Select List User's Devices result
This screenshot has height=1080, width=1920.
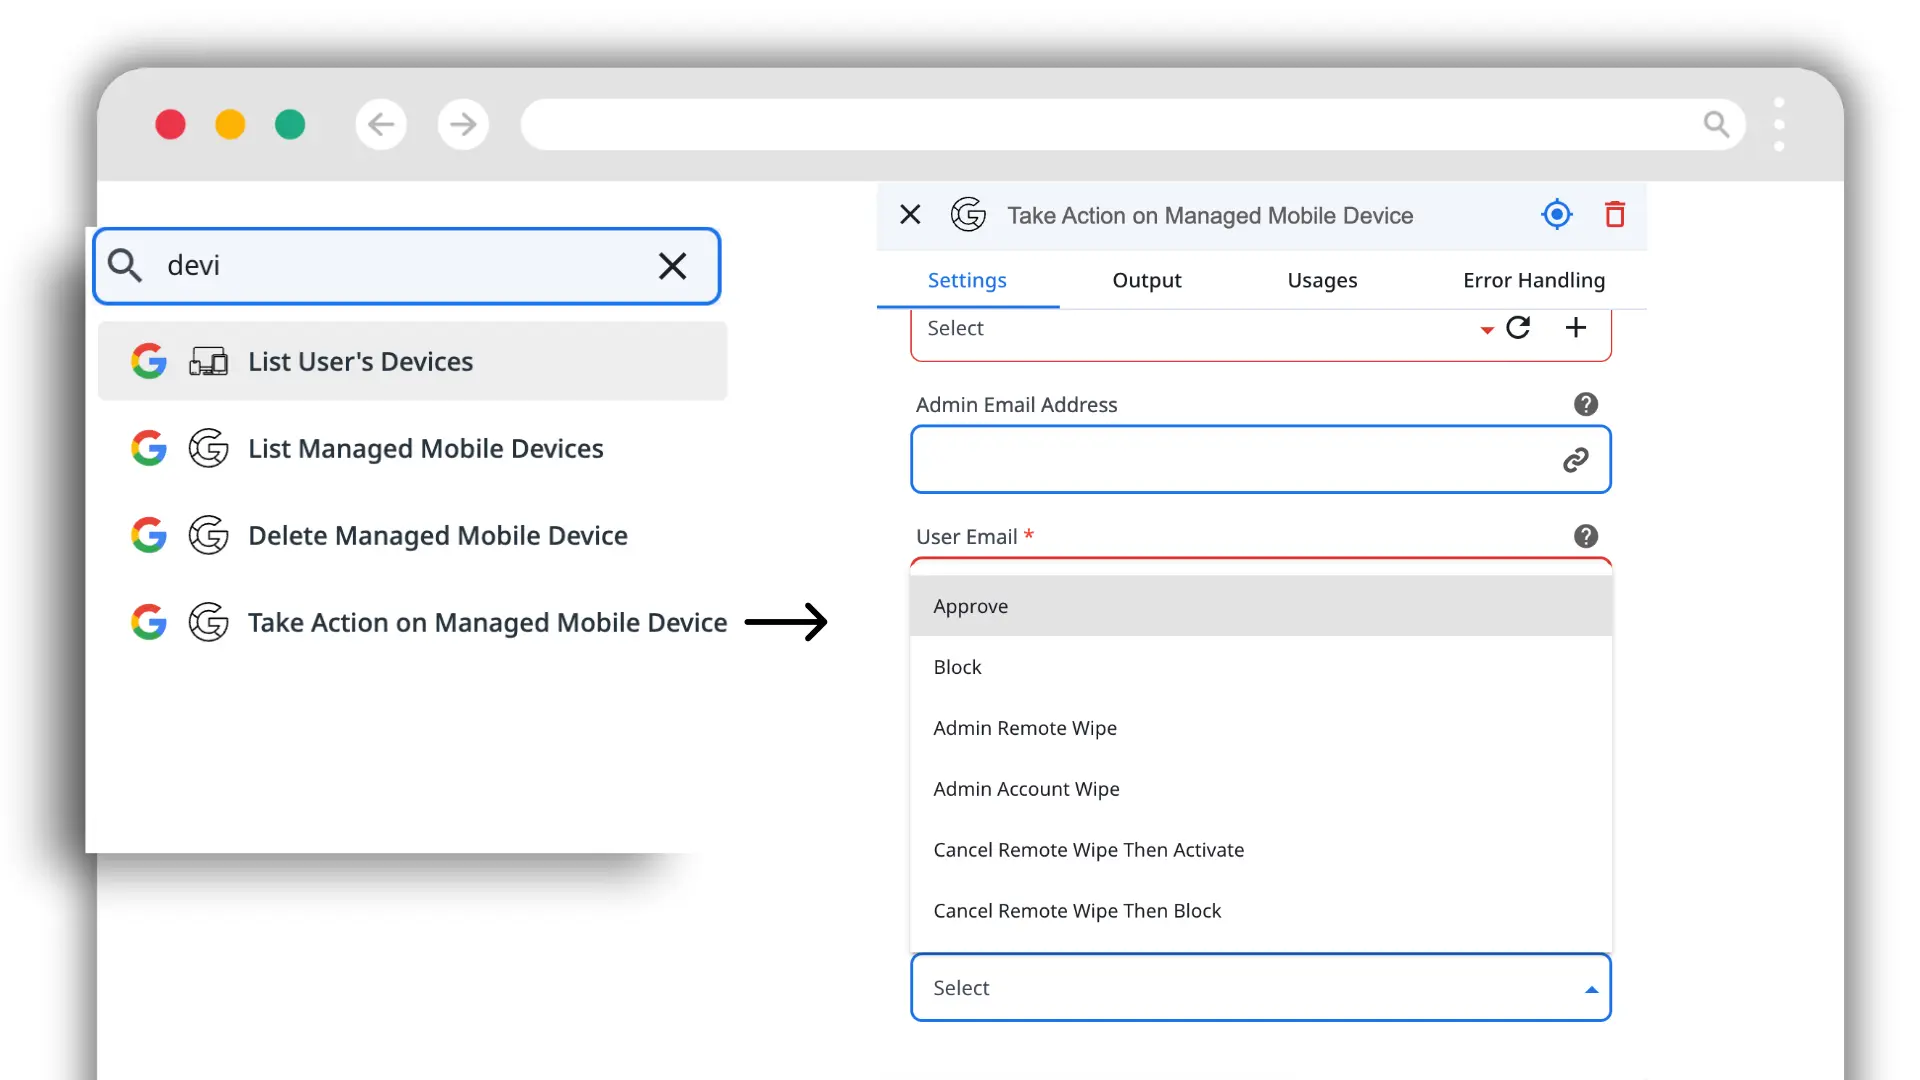413,361
